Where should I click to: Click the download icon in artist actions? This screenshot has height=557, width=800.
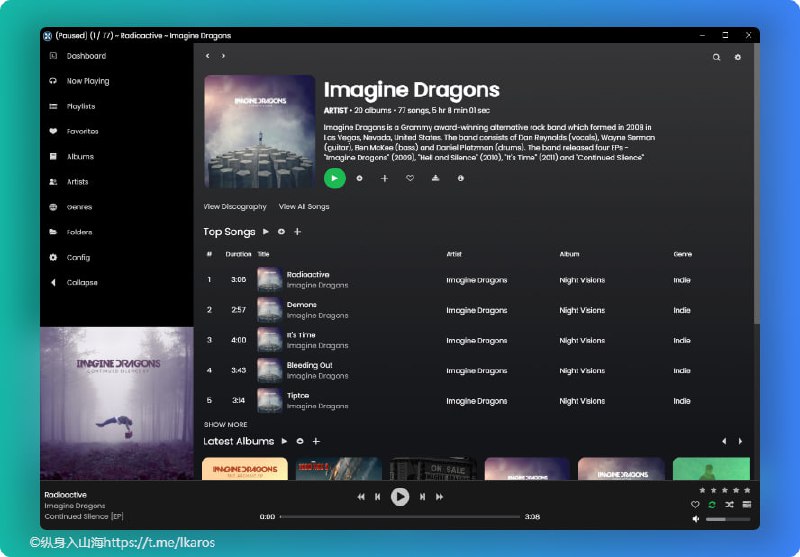click(x=435, y=178)
